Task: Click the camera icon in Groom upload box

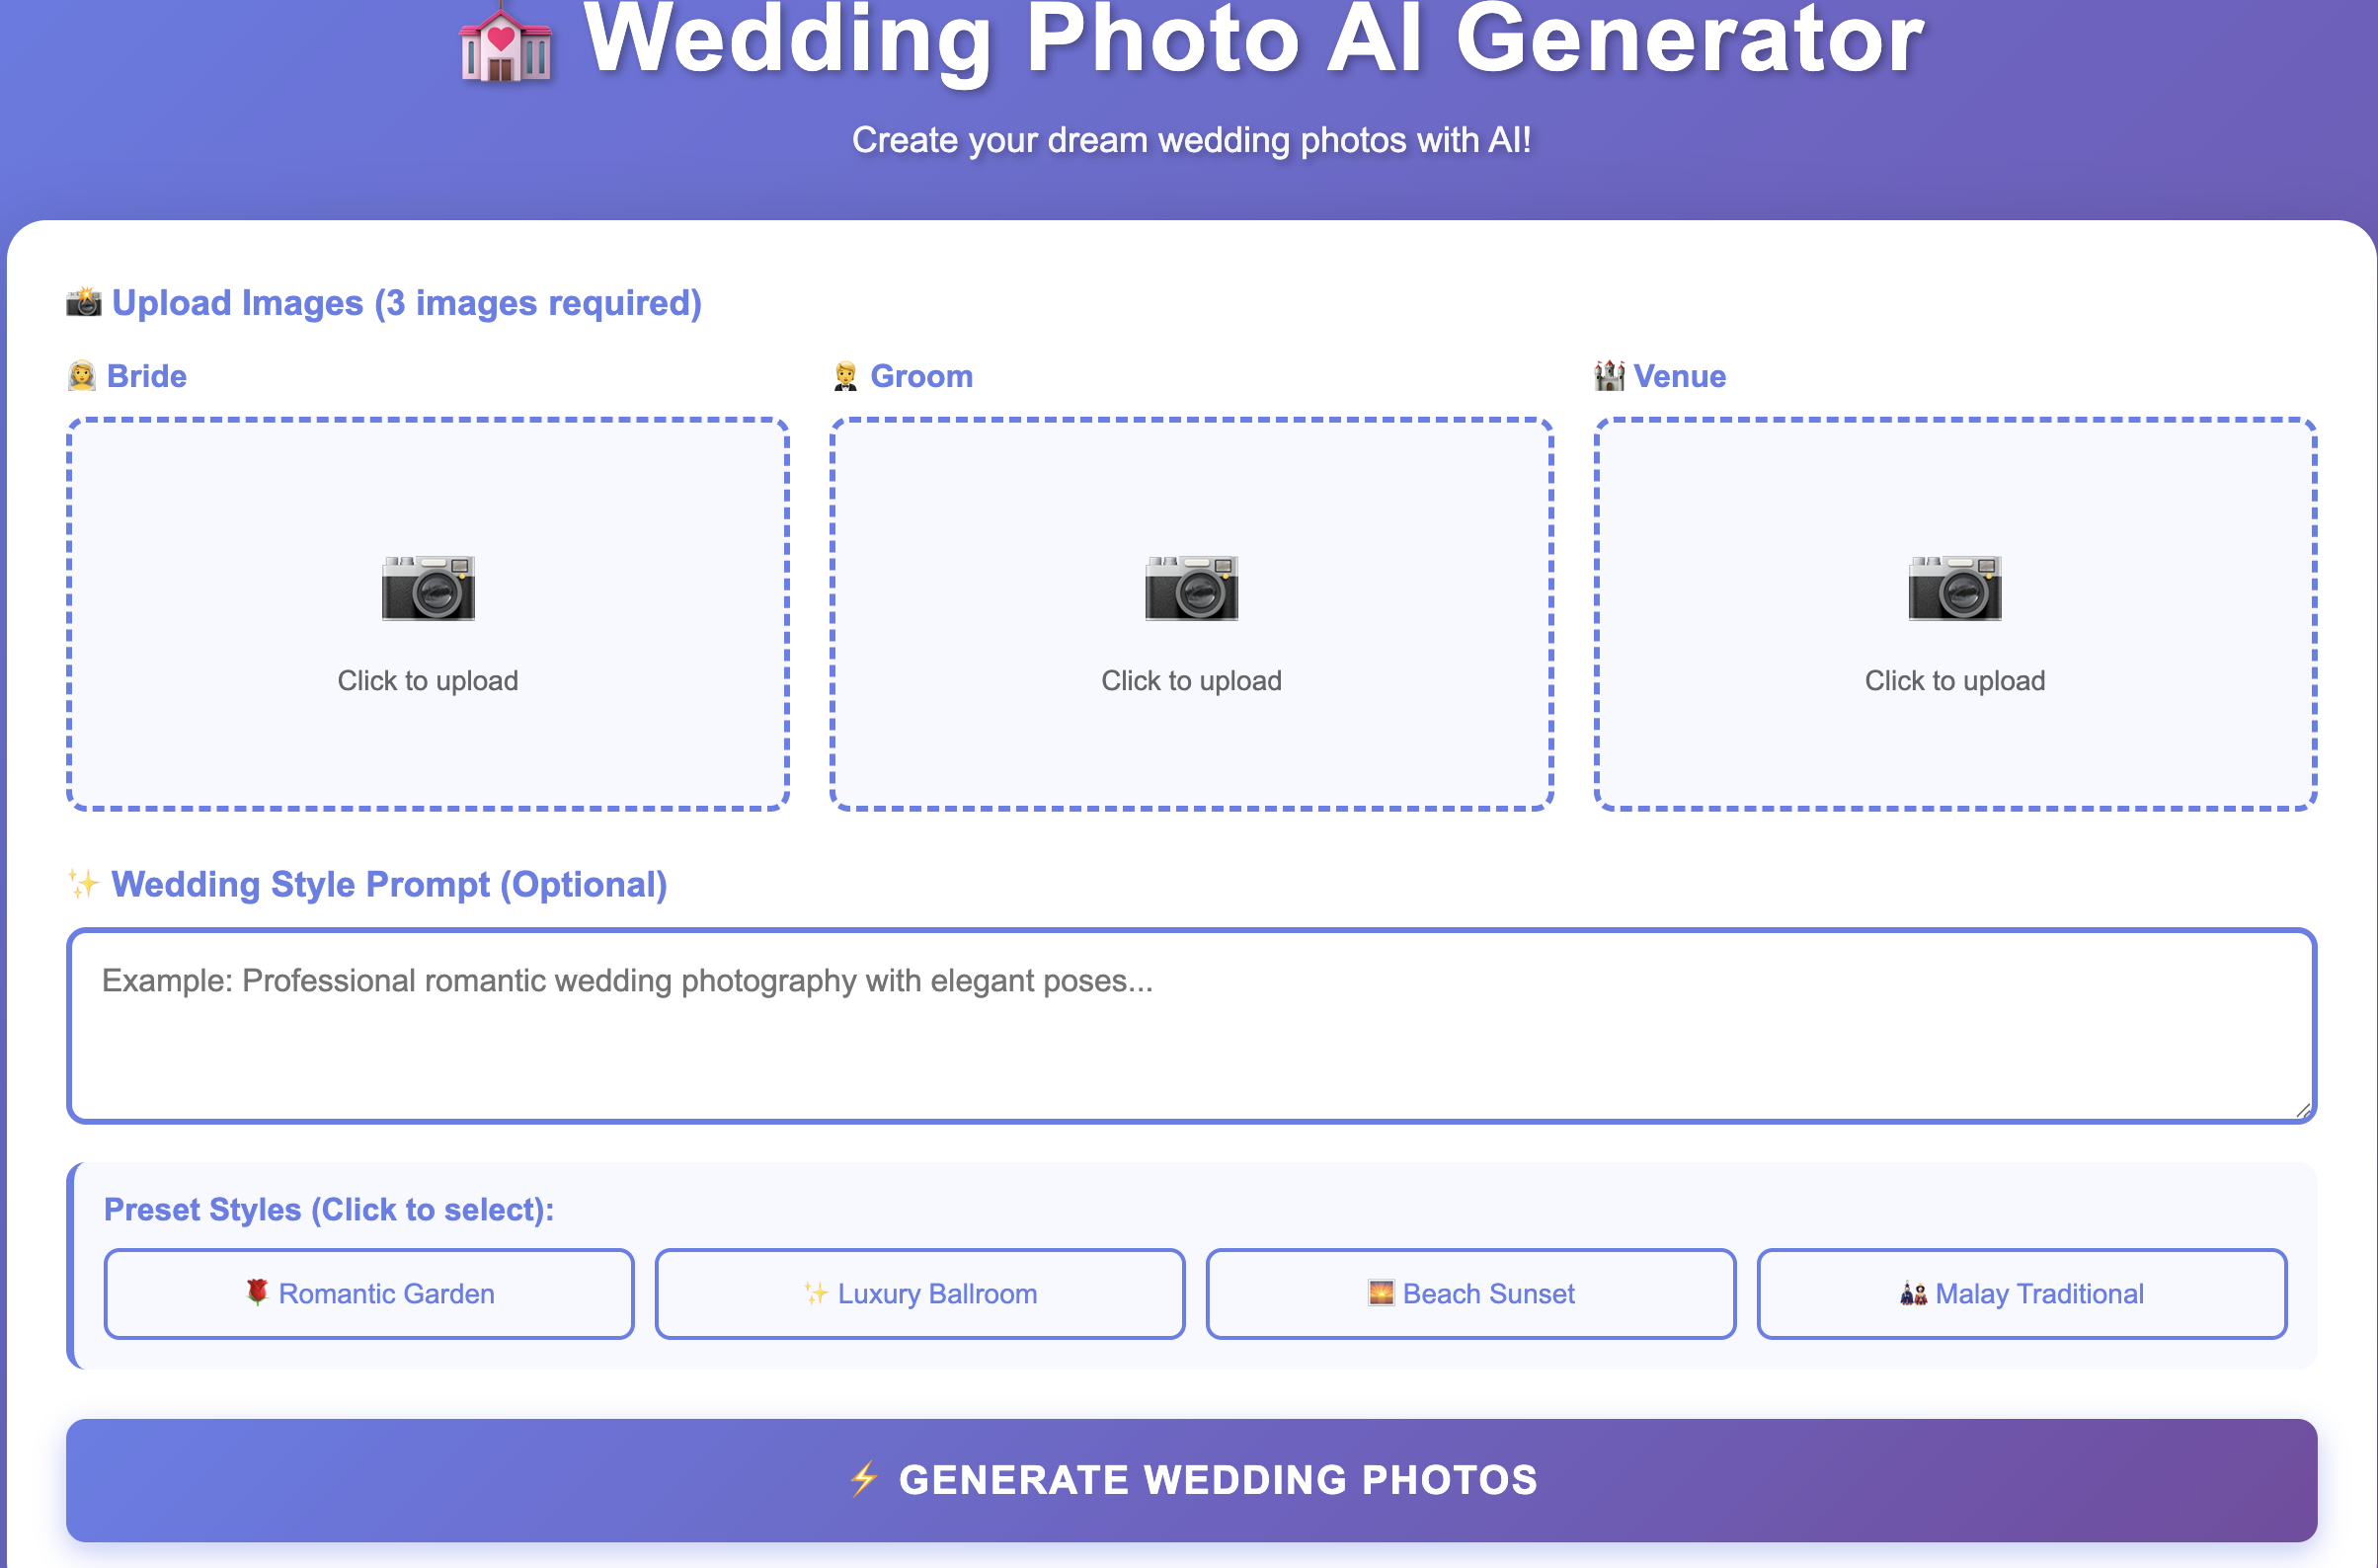Action: [x=1191, y=588]
